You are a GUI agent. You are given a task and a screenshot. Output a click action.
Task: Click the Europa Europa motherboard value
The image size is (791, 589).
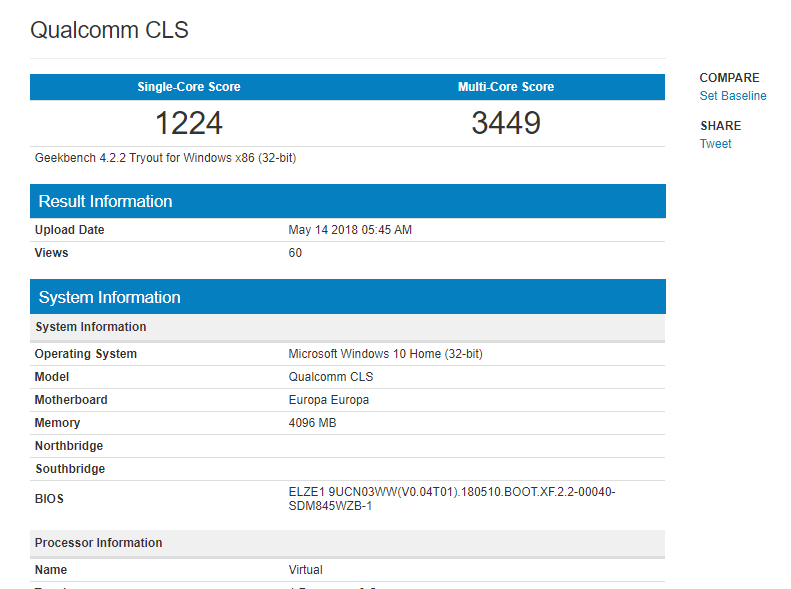(x=328, y=400)
